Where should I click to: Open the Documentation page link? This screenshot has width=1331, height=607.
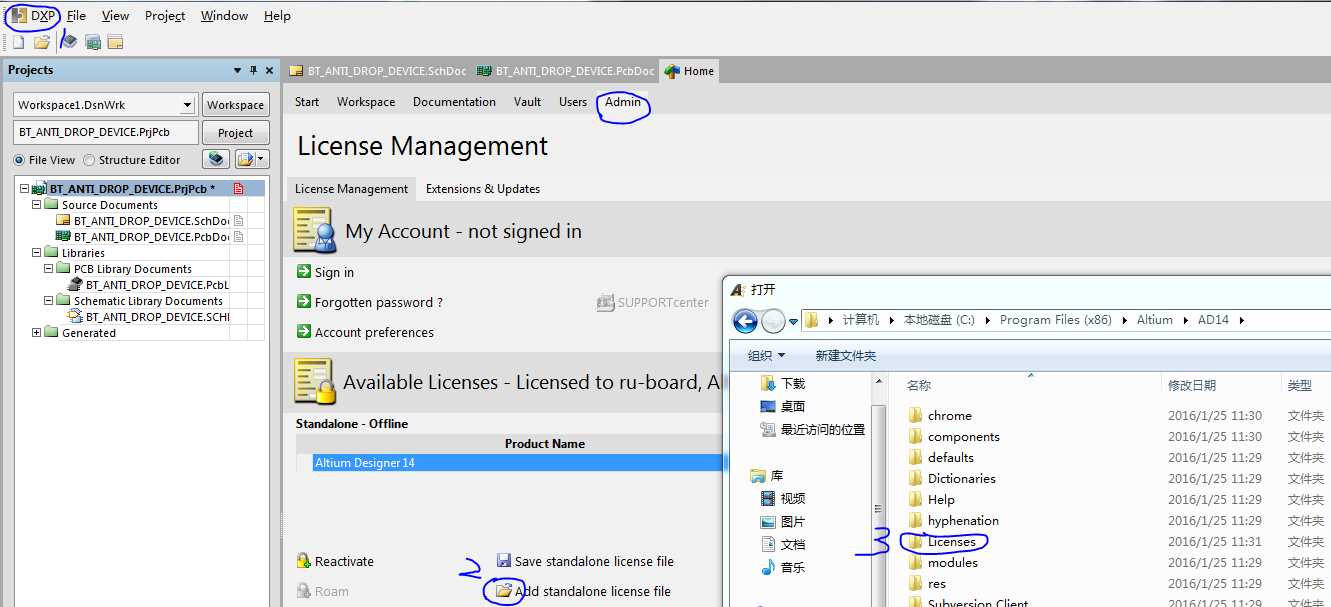[x=454, y=102]
